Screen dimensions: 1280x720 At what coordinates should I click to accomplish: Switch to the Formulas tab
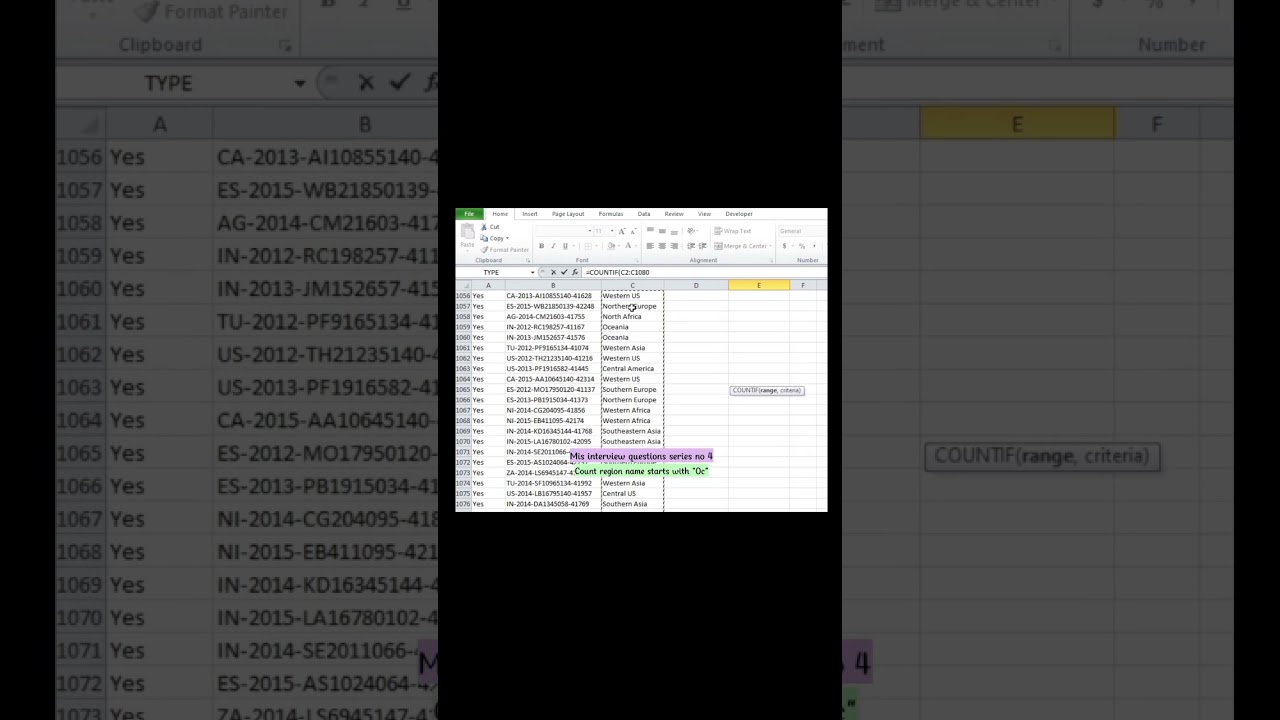click(611, 214)
